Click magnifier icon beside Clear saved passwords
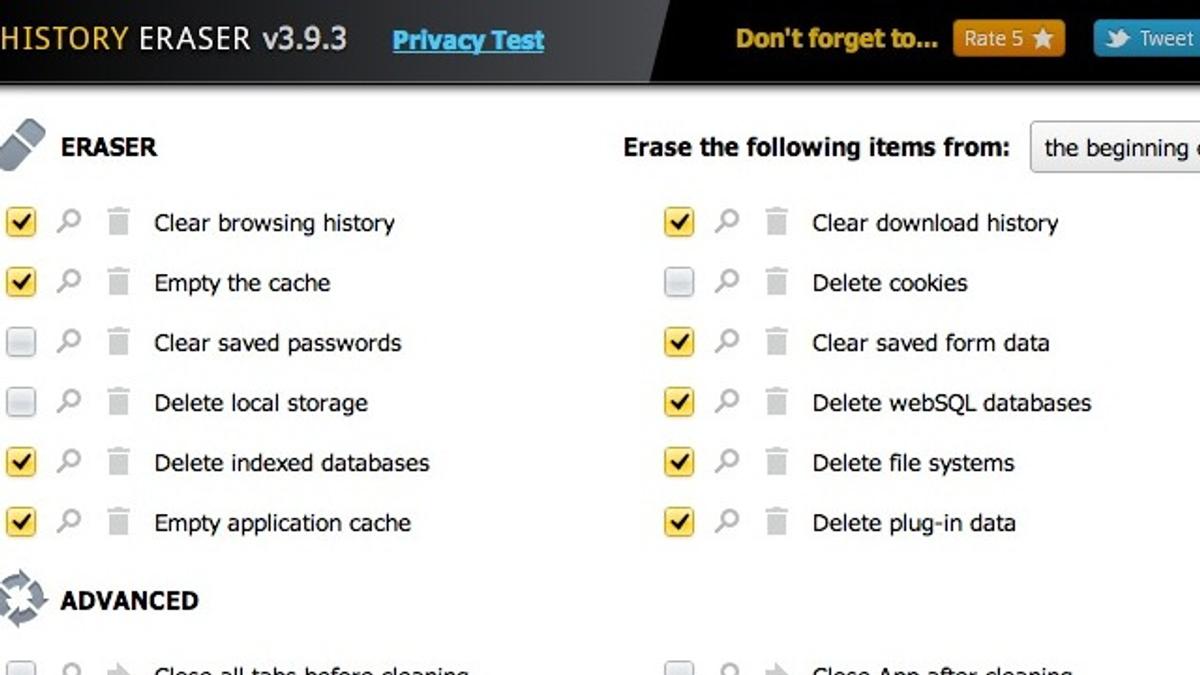This screenshot has width=1200, height=675. click(x=69, y=341)
